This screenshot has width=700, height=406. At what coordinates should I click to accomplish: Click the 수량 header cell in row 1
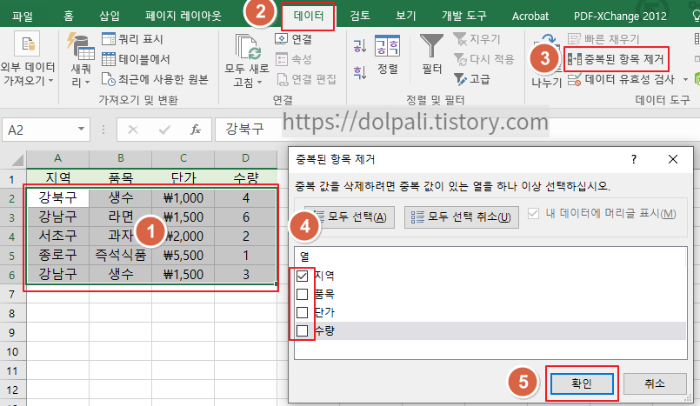point(246,178)
